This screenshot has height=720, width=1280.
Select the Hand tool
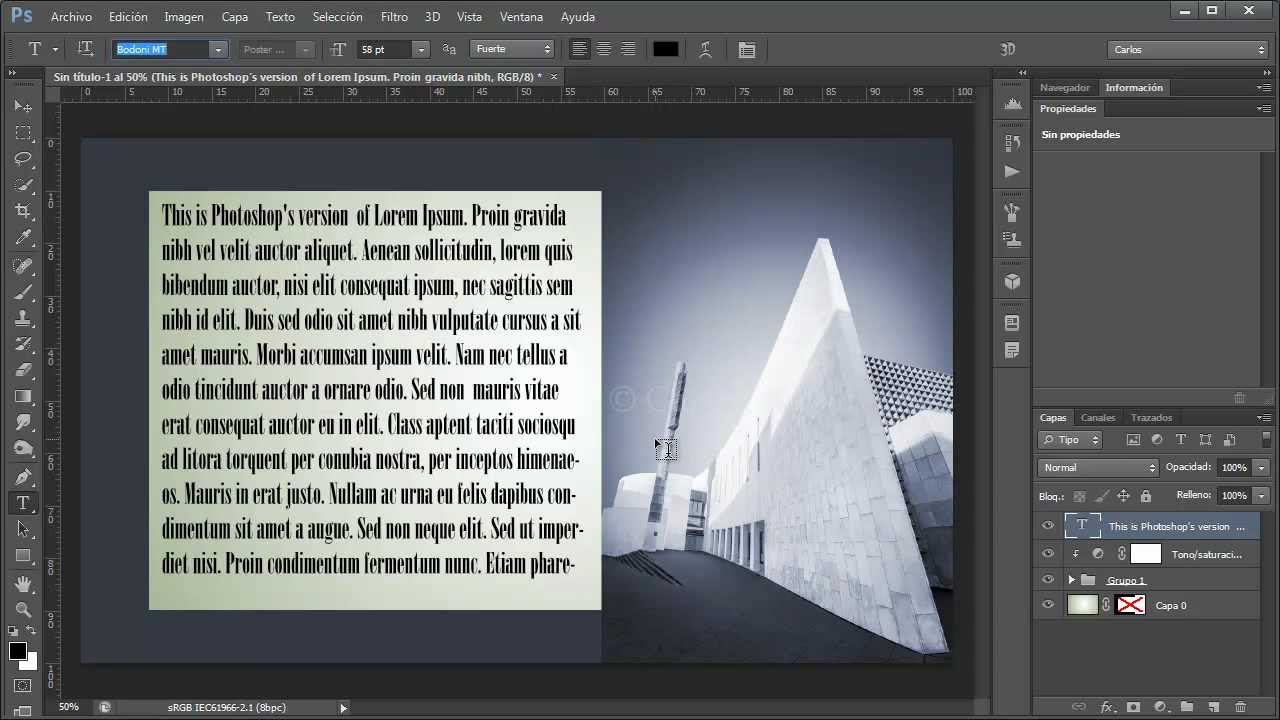point(23,584)
